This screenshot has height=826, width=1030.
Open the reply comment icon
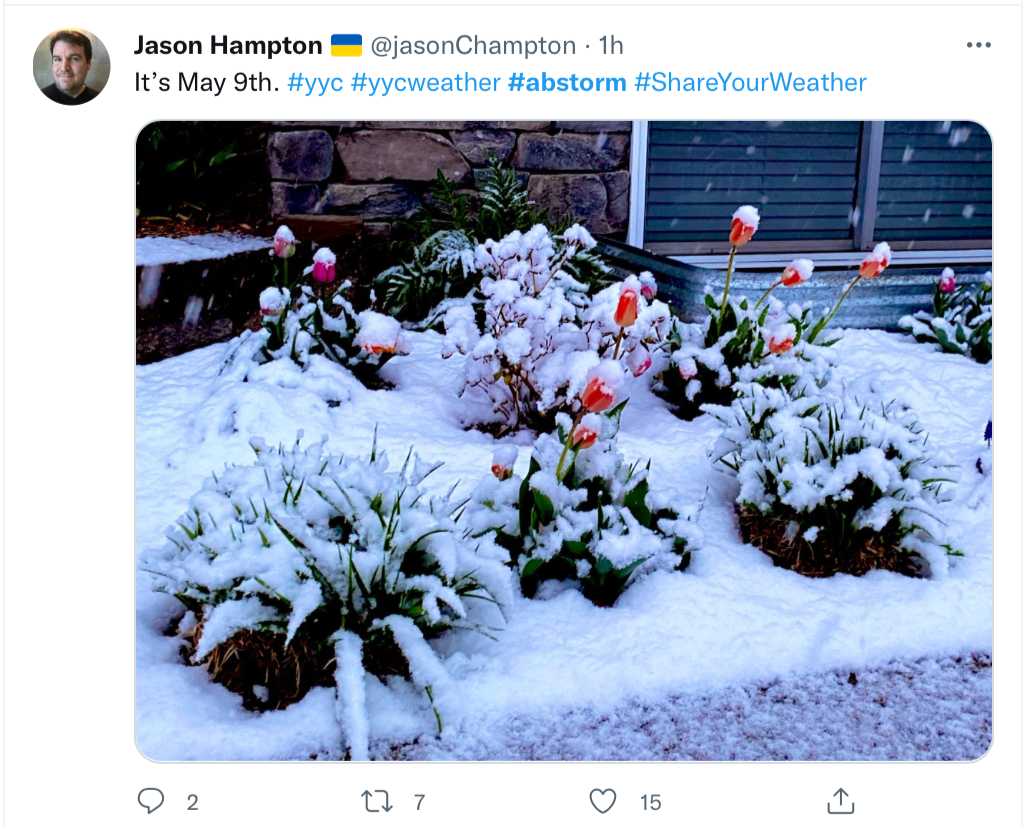[x=150, y=801]
